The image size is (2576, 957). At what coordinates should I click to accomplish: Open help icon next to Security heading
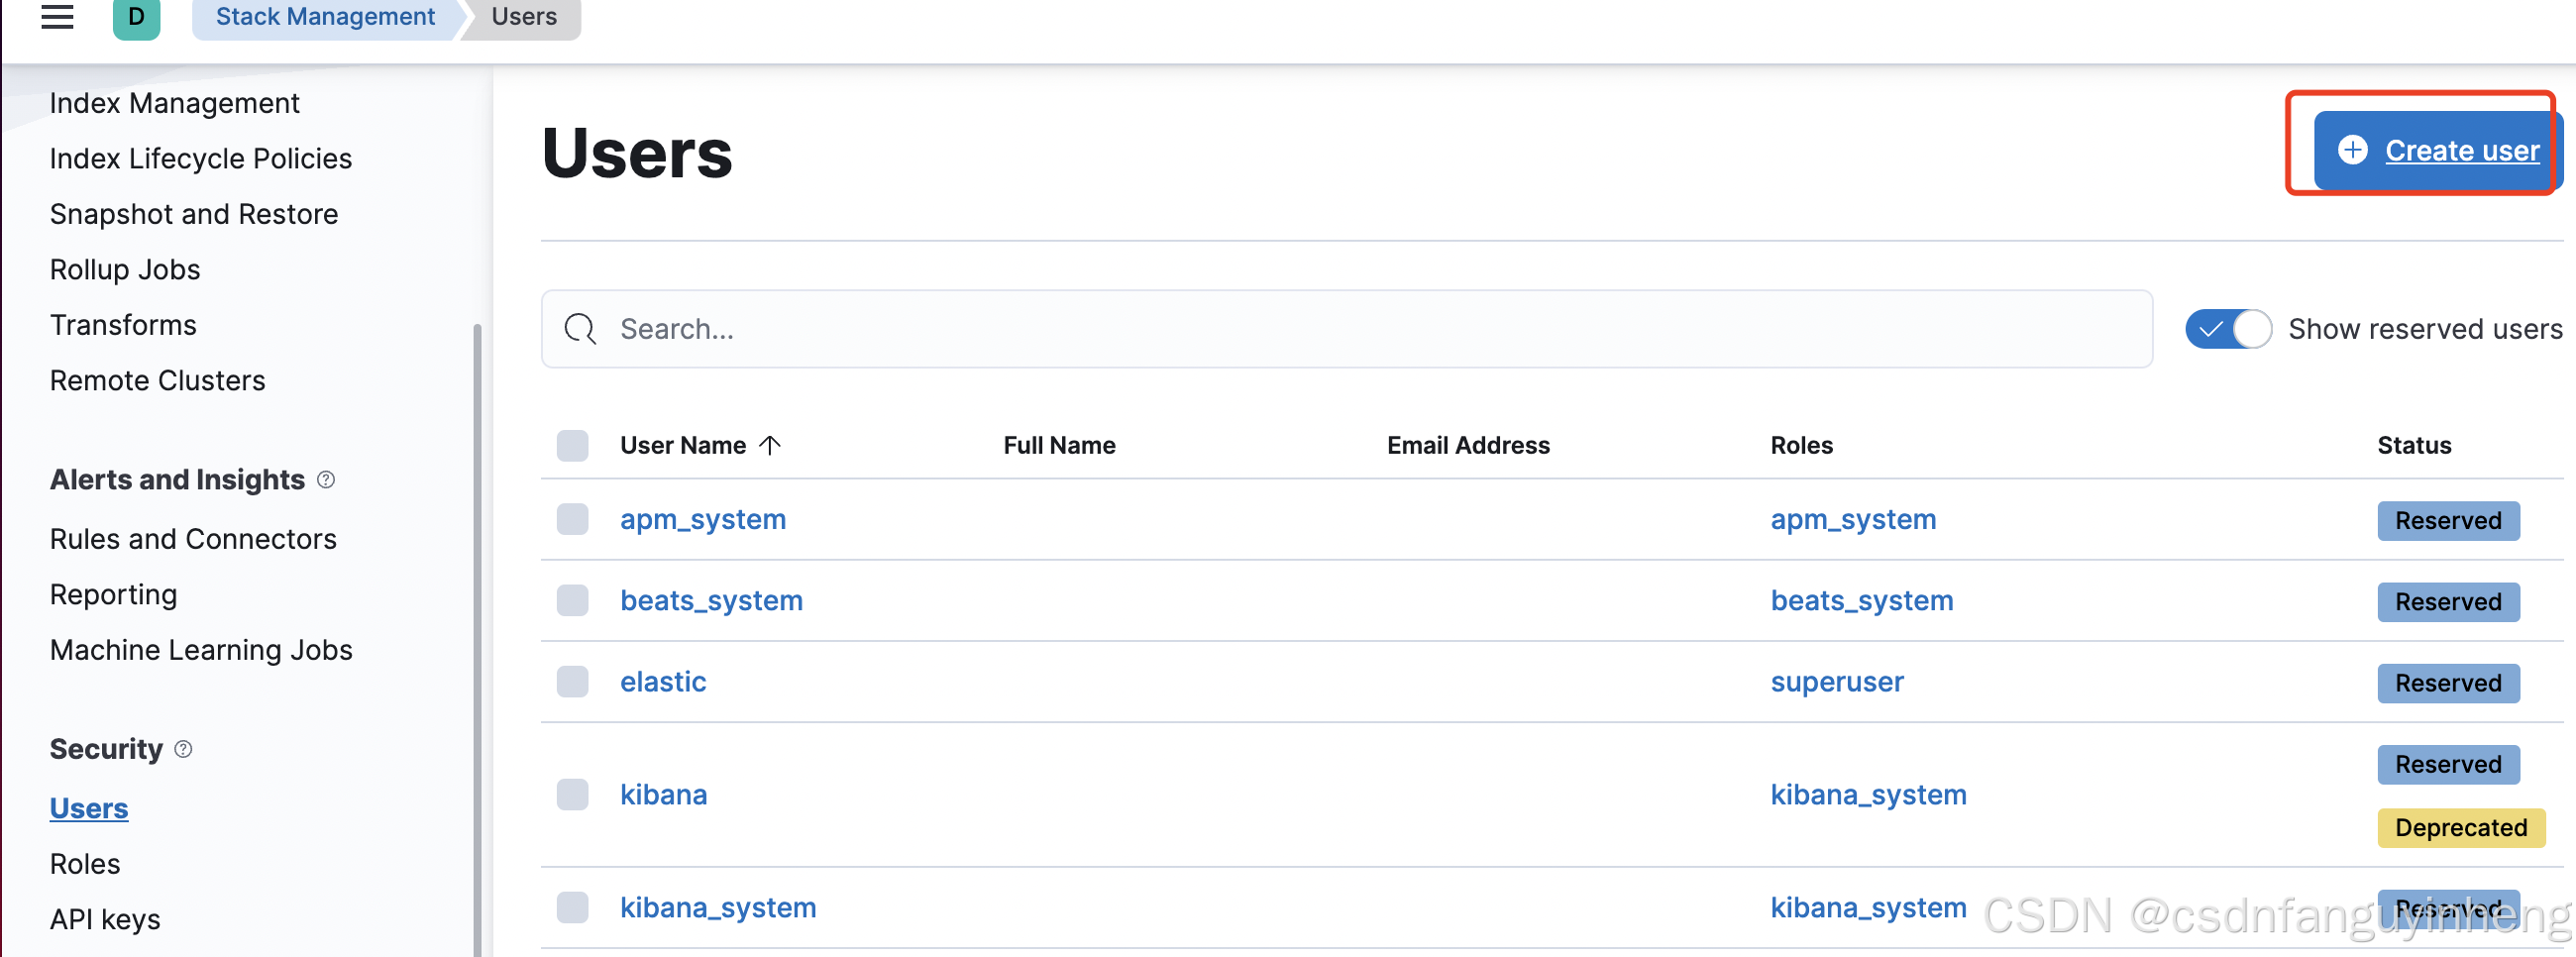pos(183,748)
